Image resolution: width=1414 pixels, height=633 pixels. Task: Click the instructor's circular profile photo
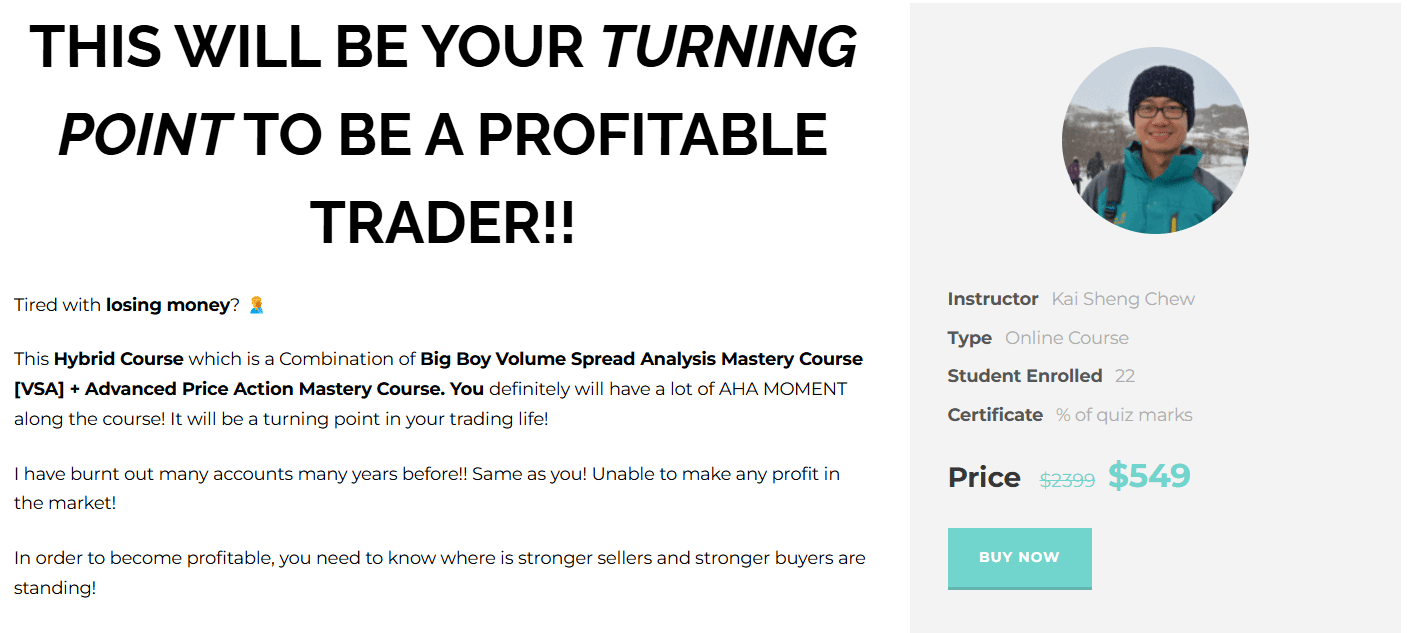point(1155,140)
